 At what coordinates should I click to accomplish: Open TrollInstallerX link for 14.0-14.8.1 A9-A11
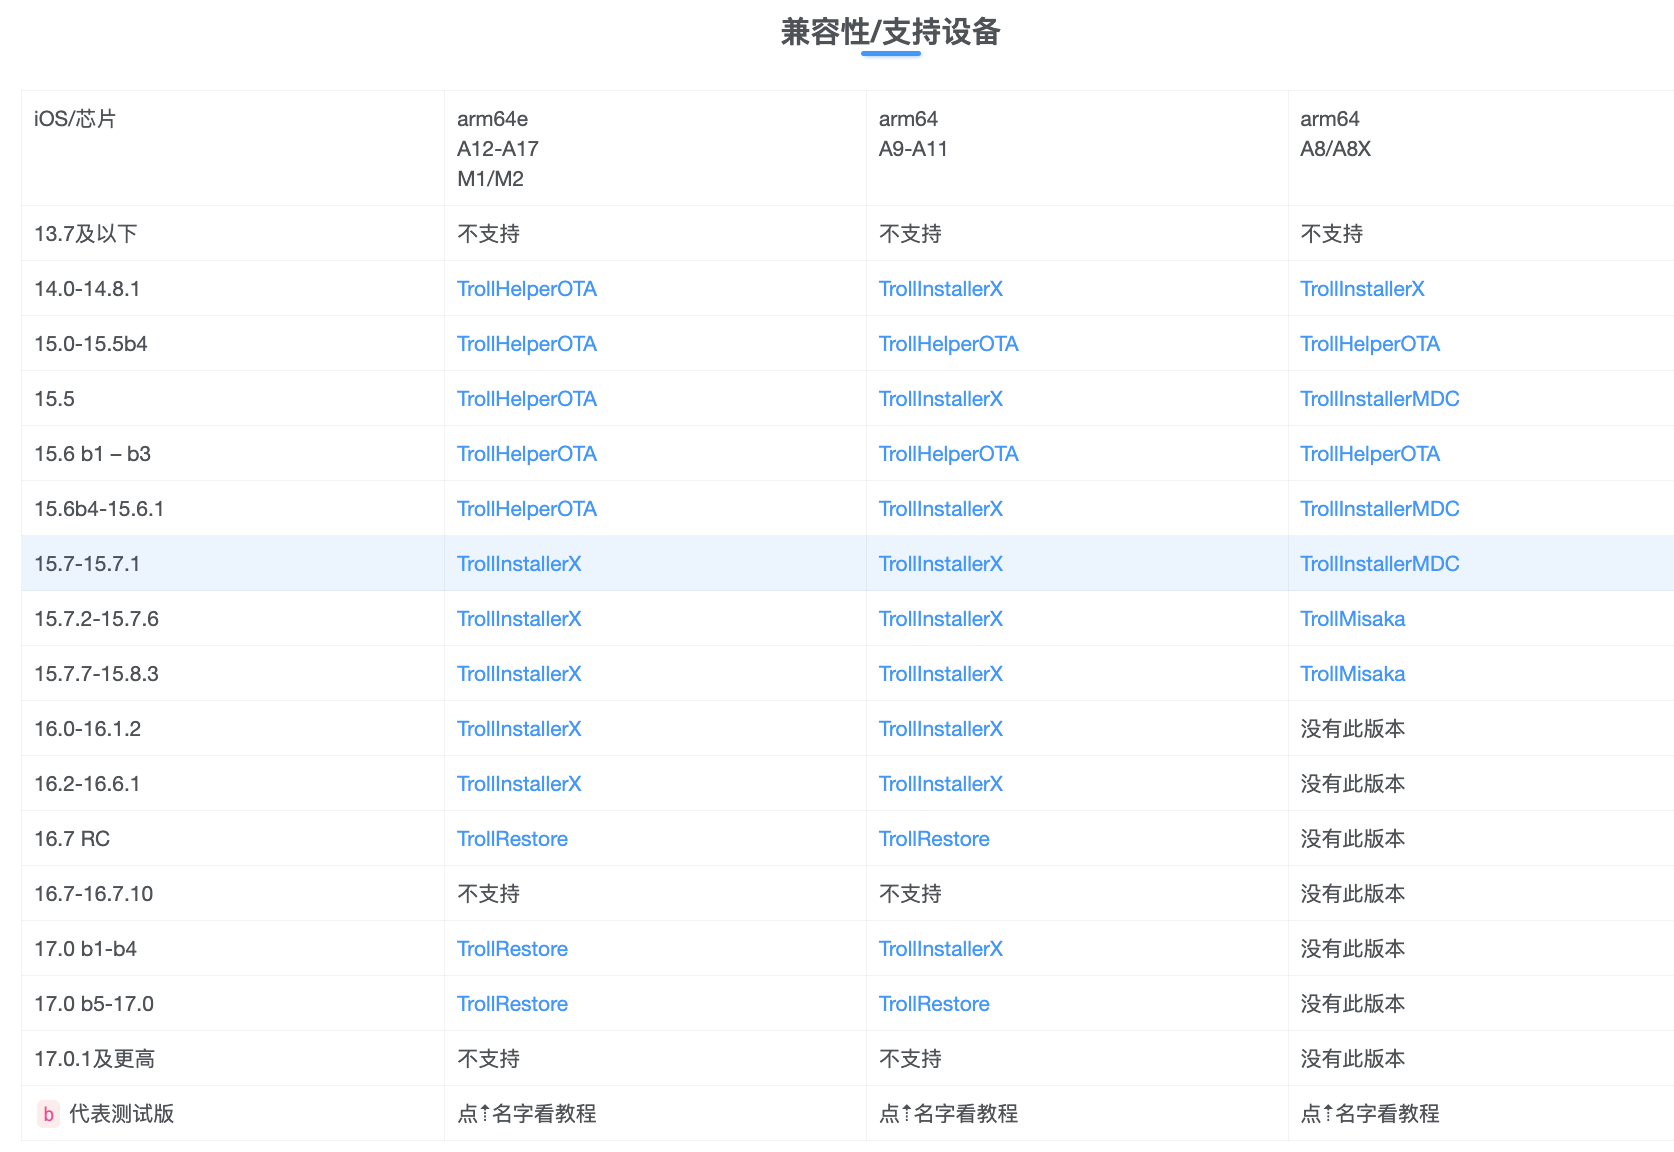point(940,289)
